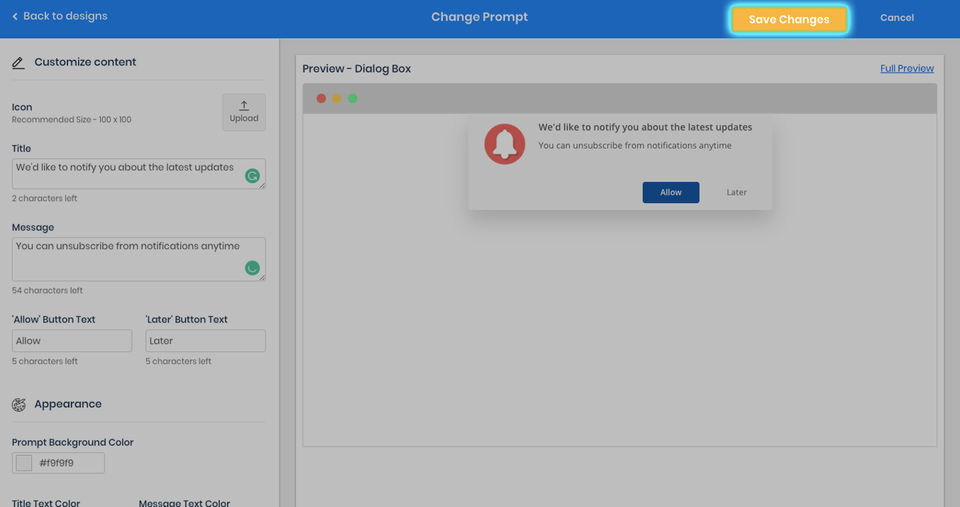Click 'Title Text Color' label

(46, 503)
